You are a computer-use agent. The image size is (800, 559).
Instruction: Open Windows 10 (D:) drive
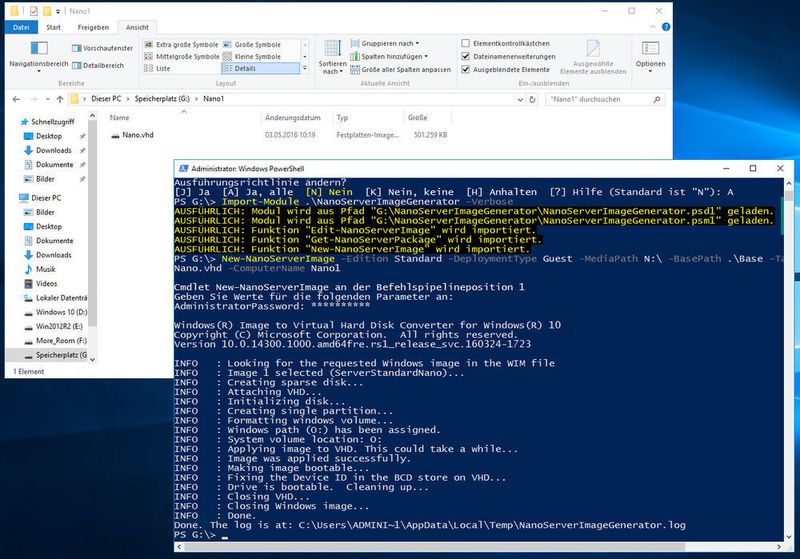[x=56, y=312]
